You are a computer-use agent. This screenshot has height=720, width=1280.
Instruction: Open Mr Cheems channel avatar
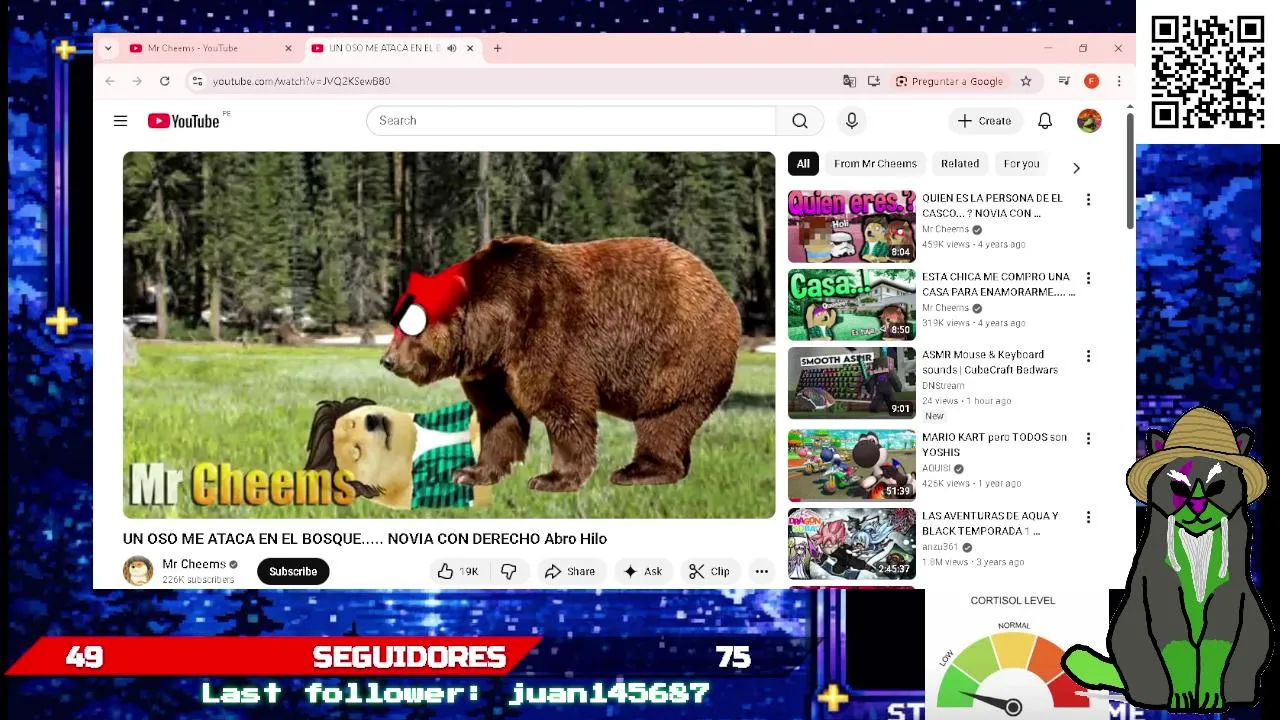[x=138, y=571]
